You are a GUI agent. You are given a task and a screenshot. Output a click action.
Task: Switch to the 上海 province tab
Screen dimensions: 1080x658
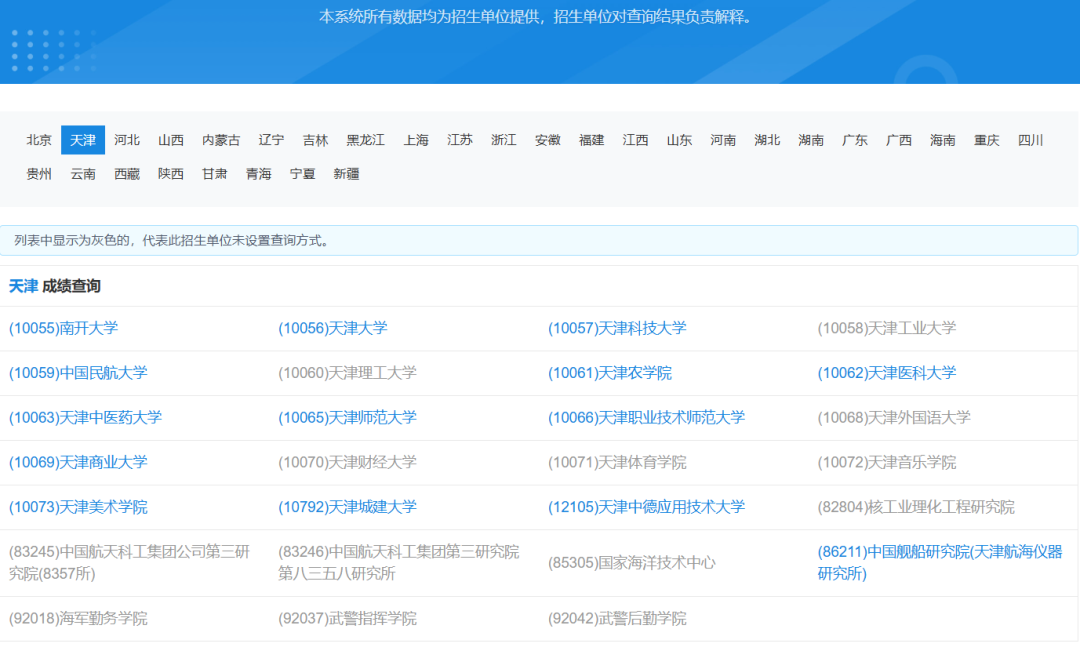coord(416,140)
